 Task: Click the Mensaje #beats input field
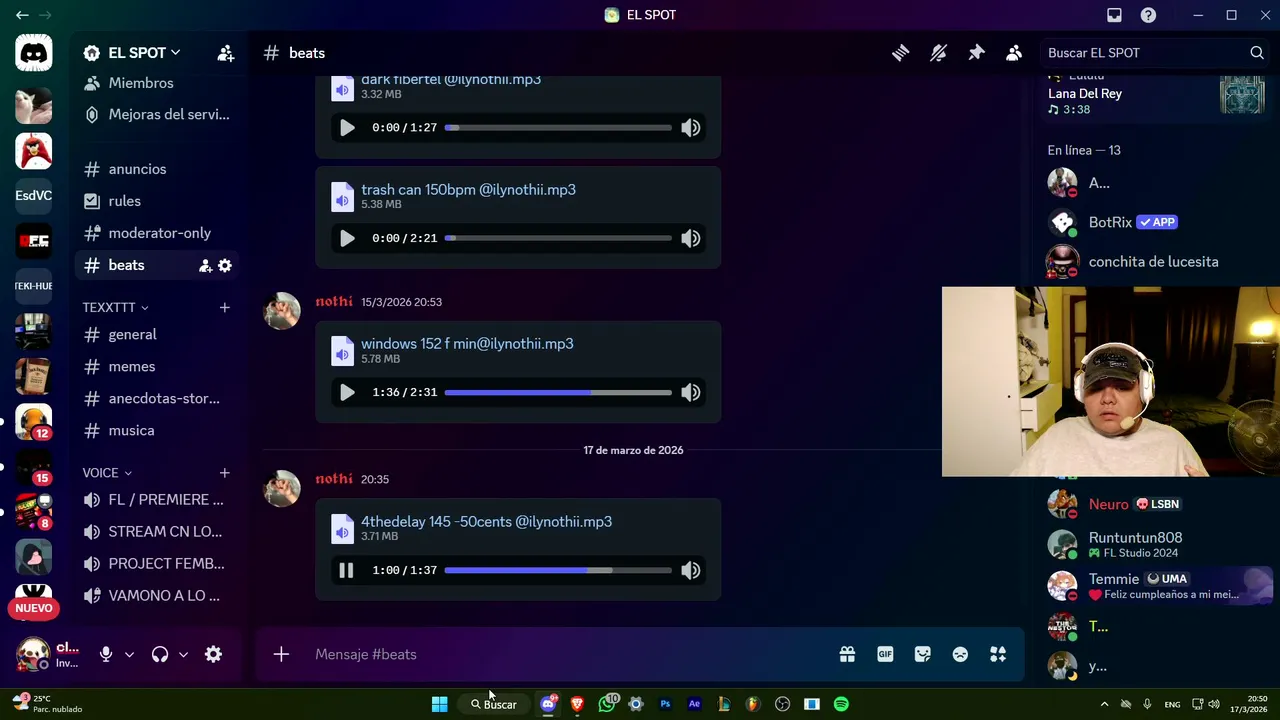pos(570,654)
